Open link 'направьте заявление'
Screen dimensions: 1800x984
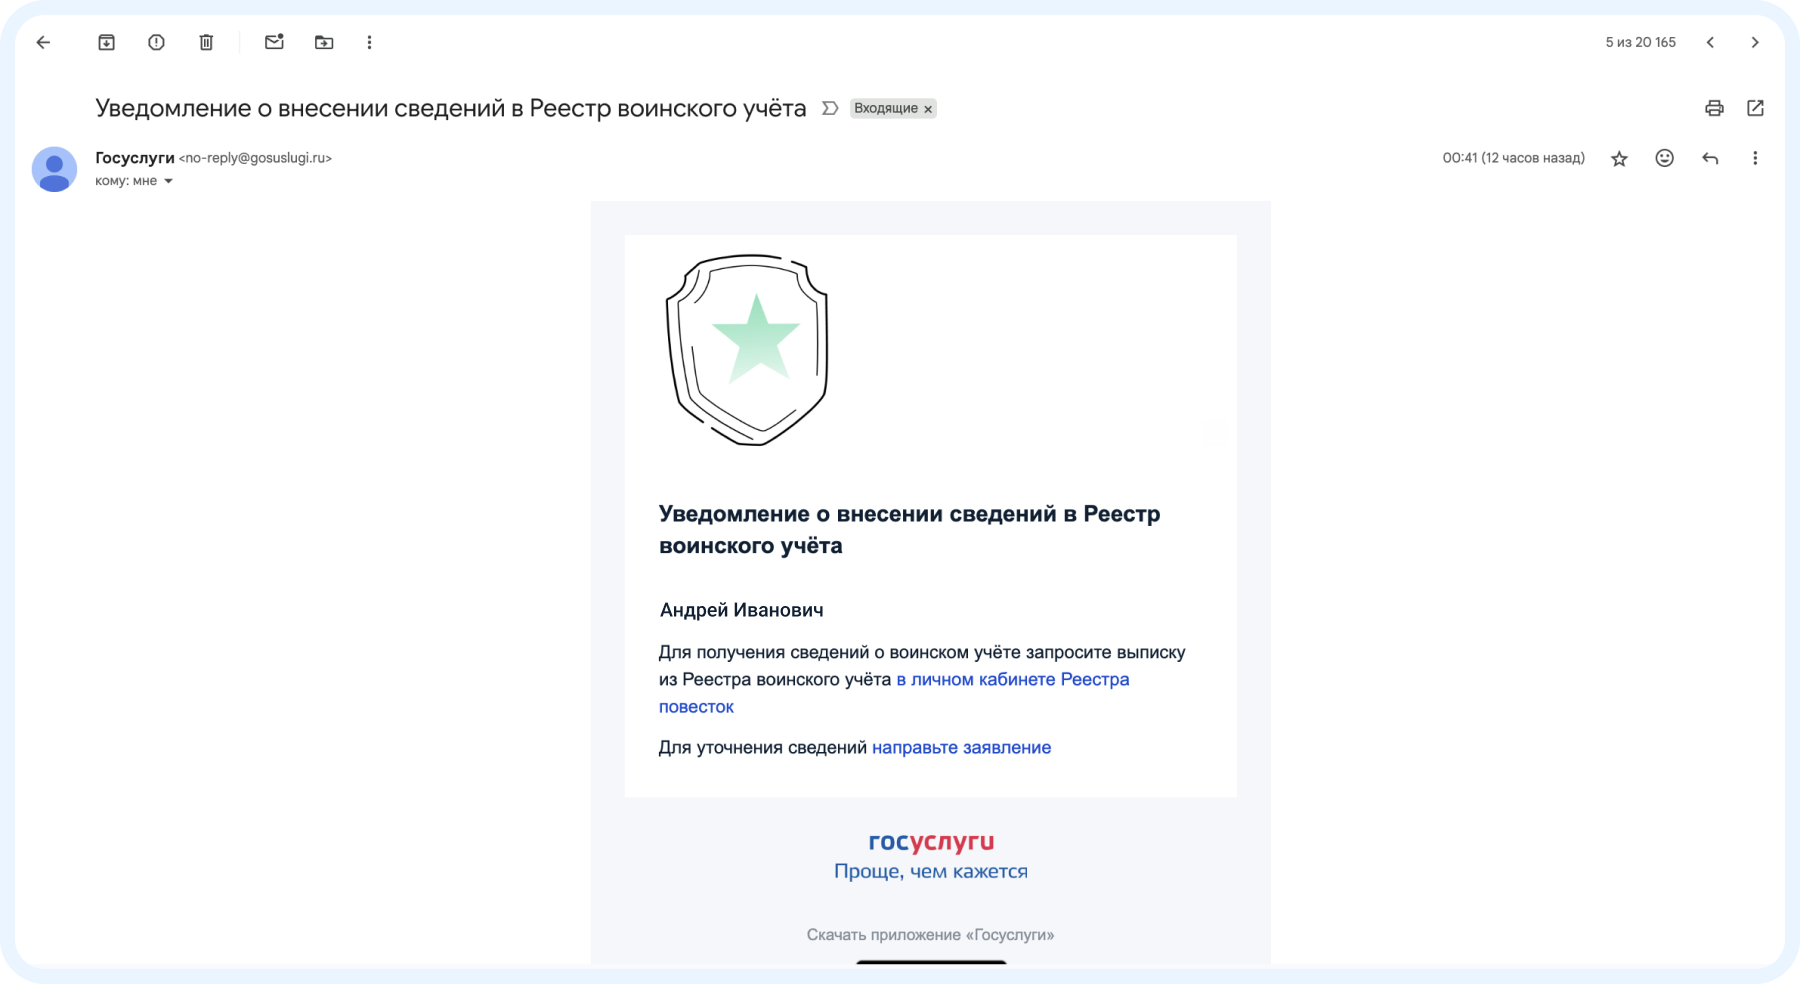[961, 747]
